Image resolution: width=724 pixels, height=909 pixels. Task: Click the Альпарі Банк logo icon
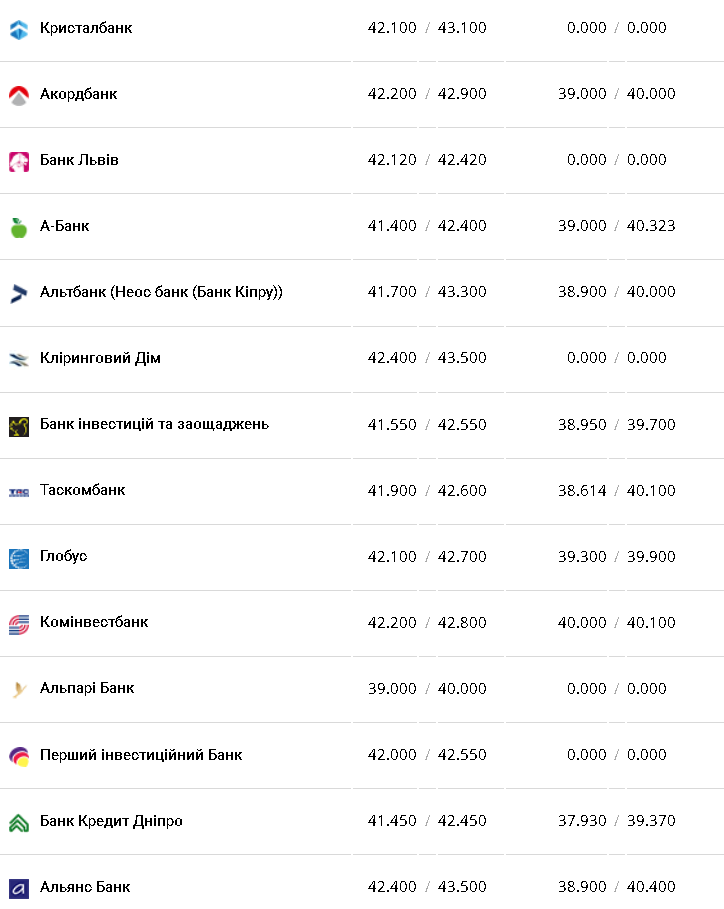(x=18, y=690)
